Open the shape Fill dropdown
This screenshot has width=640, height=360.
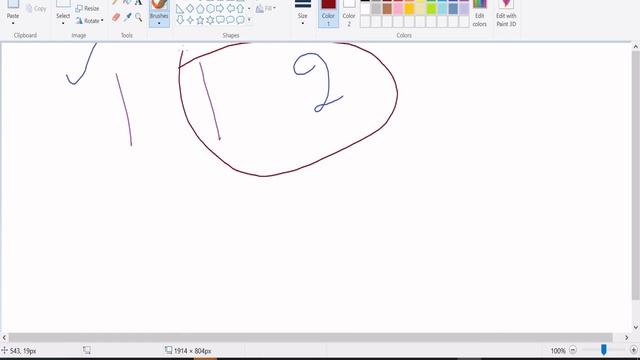tap(266, 8)
